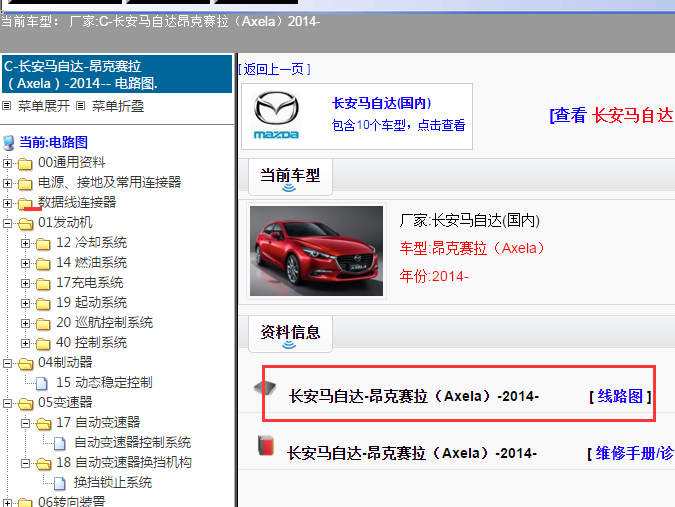Collapse the 18 自动变速器换挡机构 node
The image size is (675, 507).
pos(25,464)
